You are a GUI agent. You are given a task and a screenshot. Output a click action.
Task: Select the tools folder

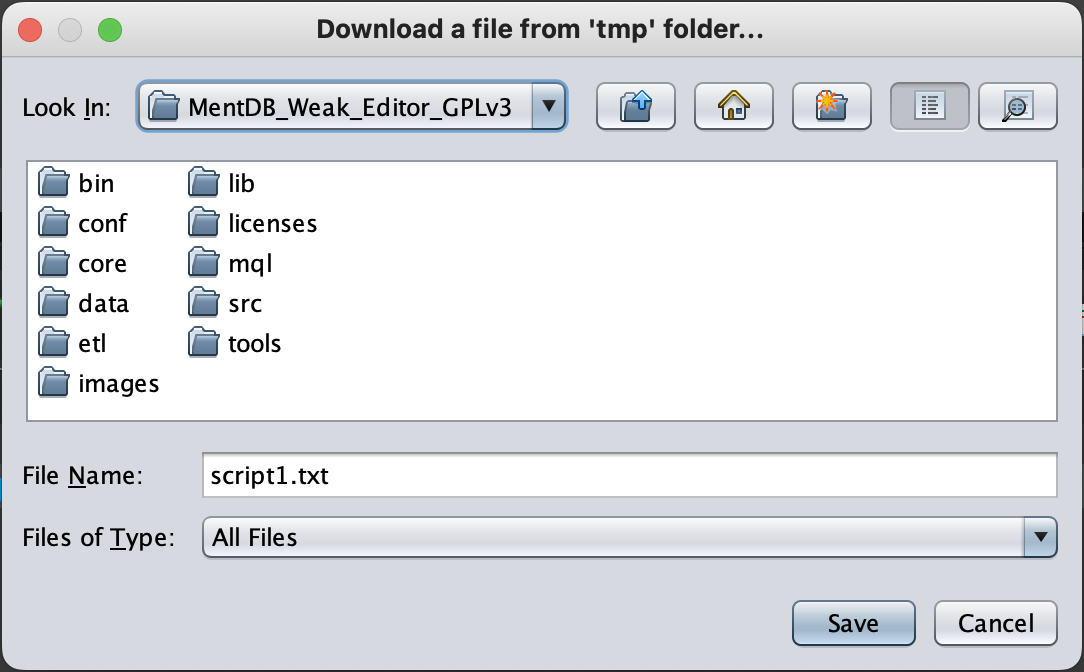[x=254, y=344]
